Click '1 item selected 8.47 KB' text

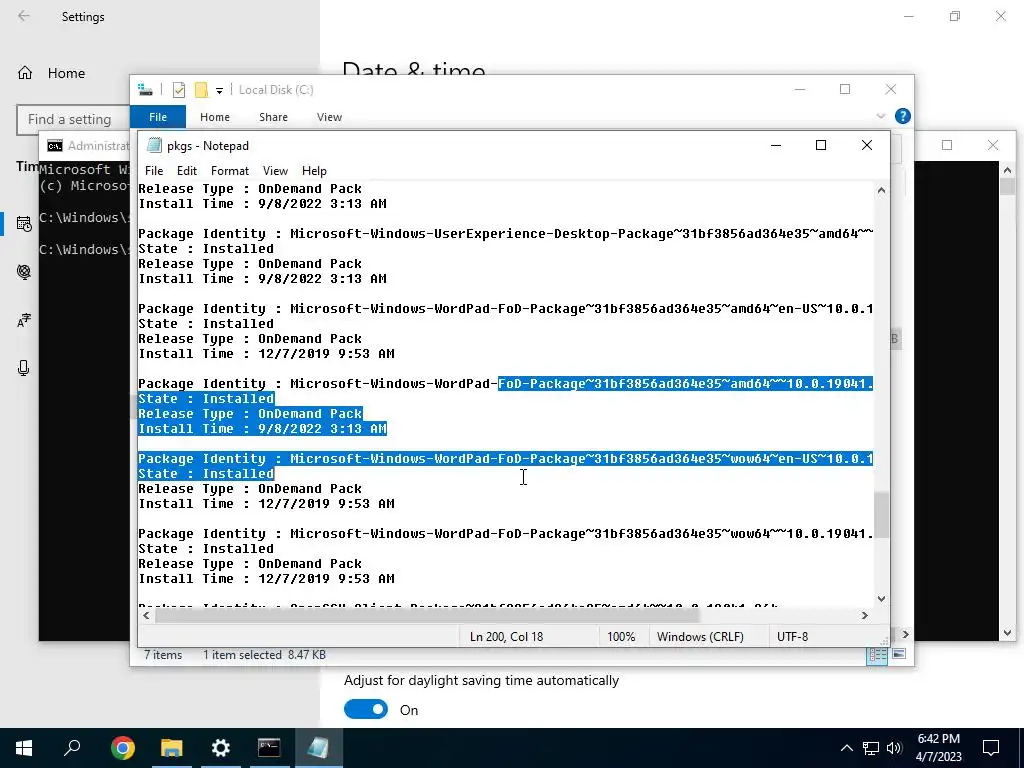pos(264,654)
